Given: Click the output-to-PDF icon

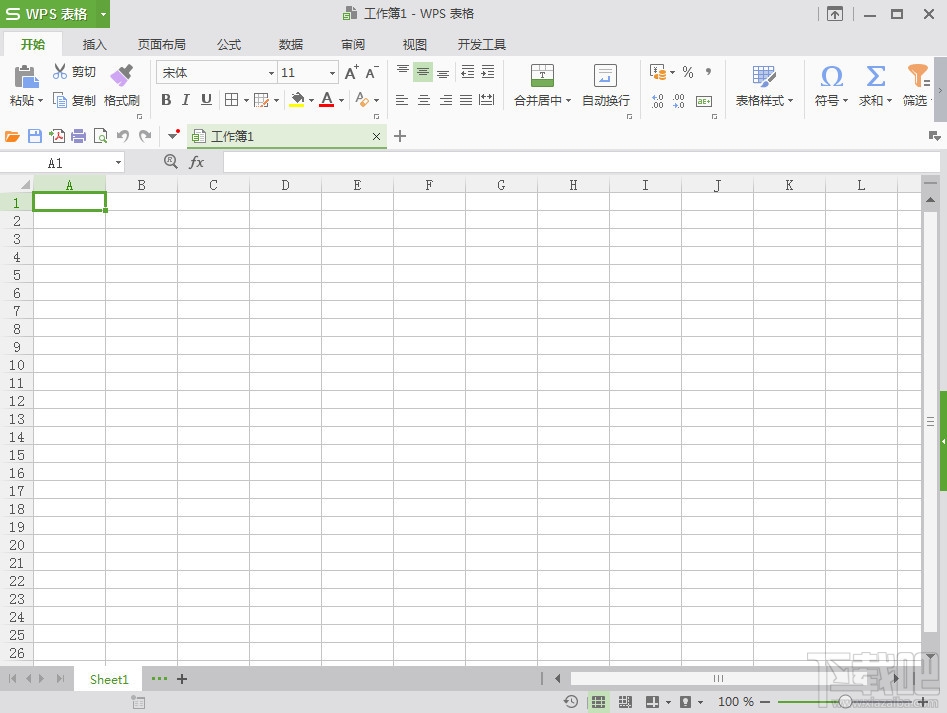Looking at the screenshot, I should pyautogui.click(x=57, y=136).
